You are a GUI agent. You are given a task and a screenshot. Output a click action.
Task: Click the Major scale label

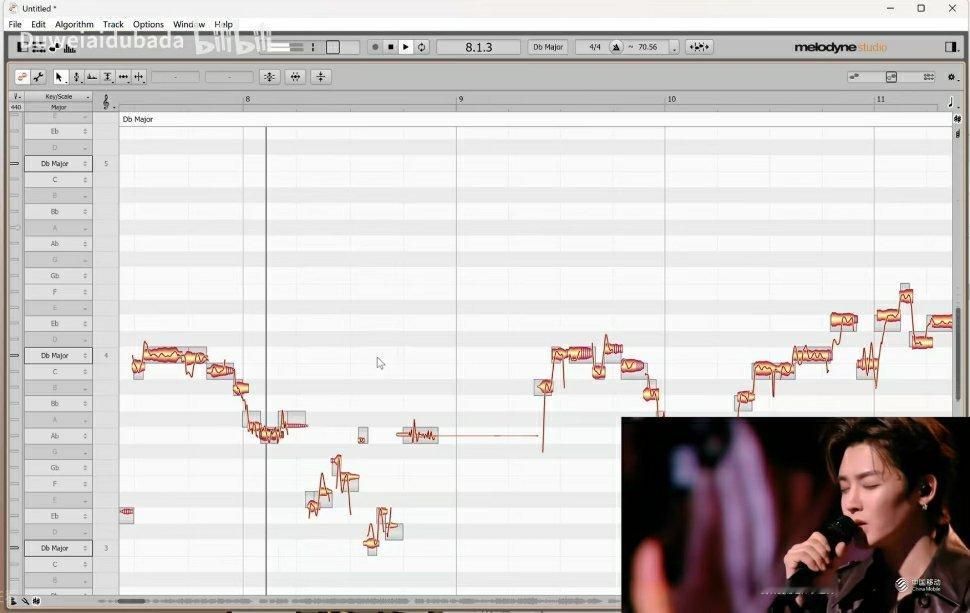[58, 107]
